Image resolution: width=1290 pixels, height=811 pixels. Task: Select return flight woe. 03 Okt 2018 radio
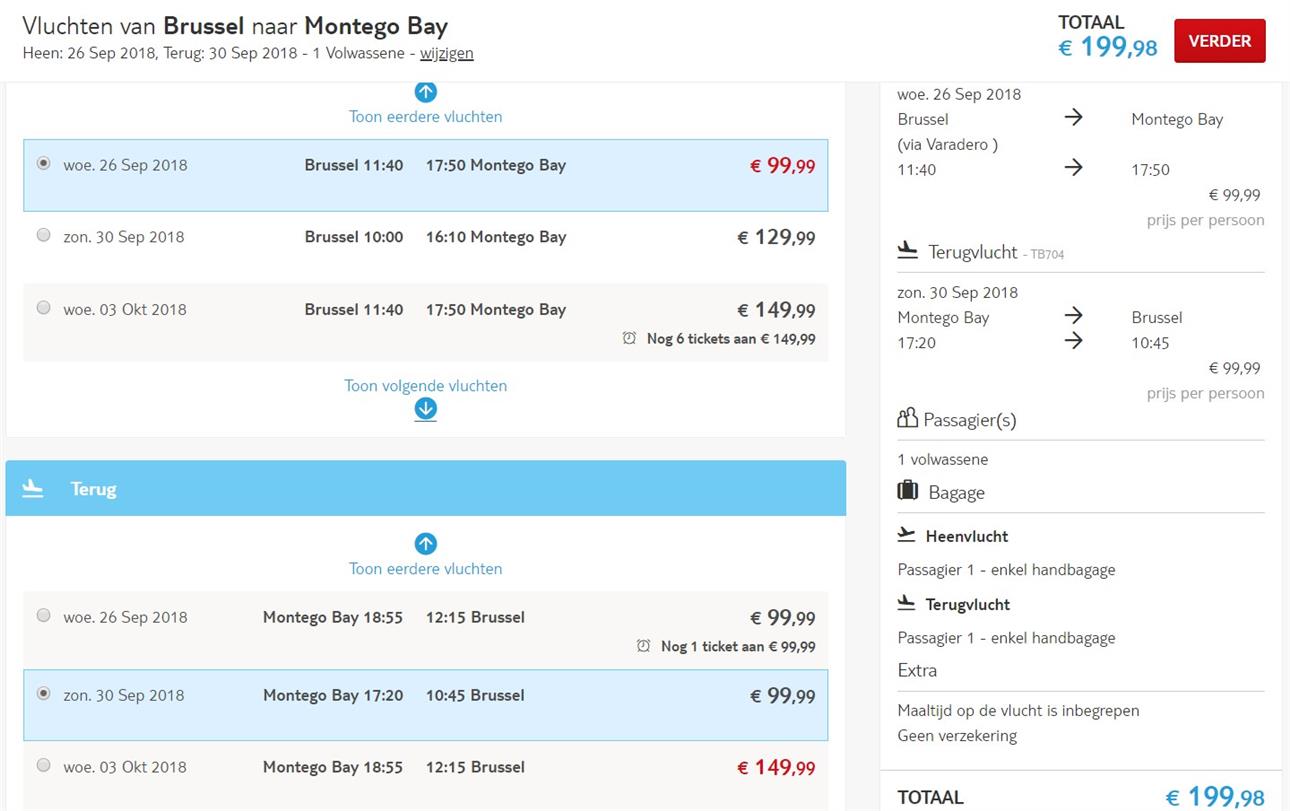[43, 766]
